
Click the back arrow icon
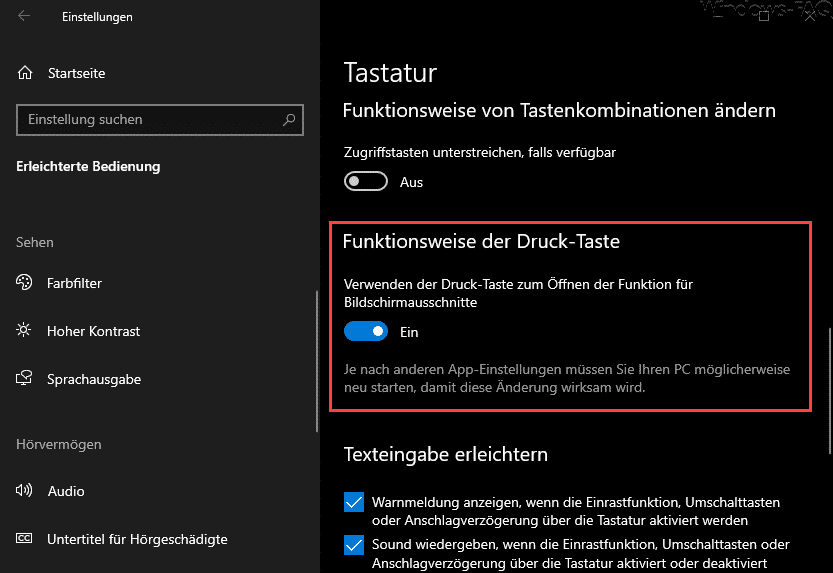coord(24,16)
